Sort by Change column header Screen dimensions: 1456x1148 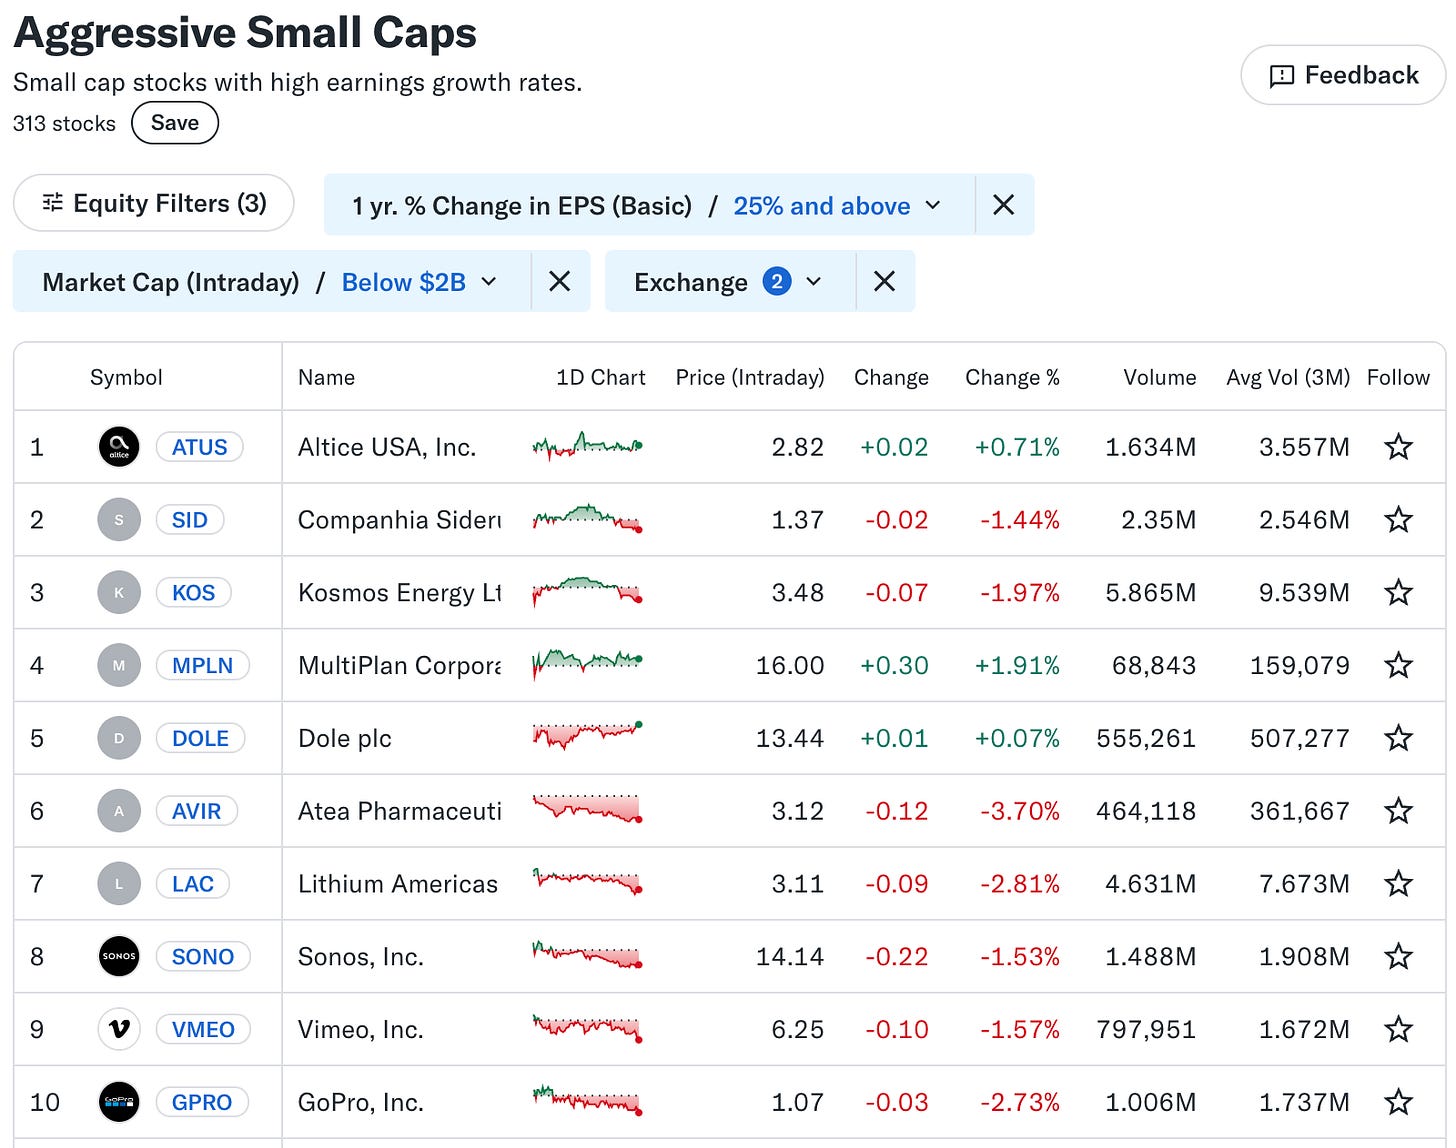point(891,377)
